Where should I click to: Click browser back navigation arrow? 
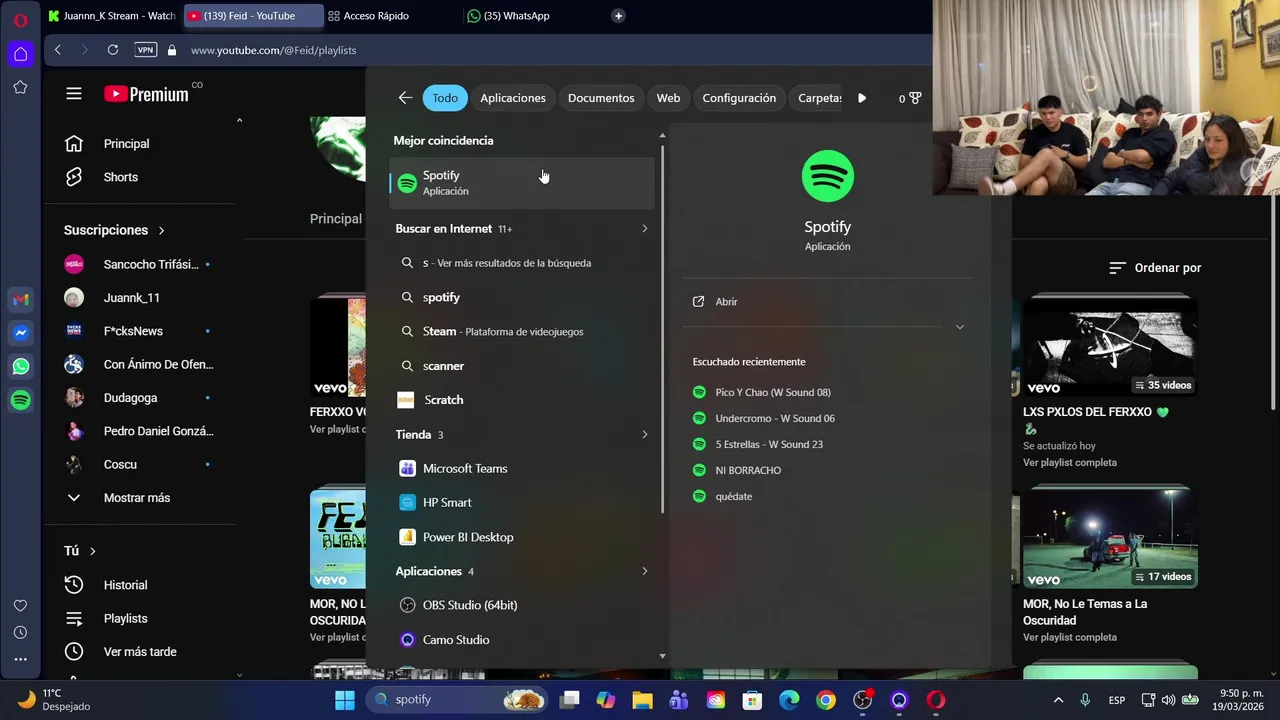pyautogui.click(x=58, y=50)
